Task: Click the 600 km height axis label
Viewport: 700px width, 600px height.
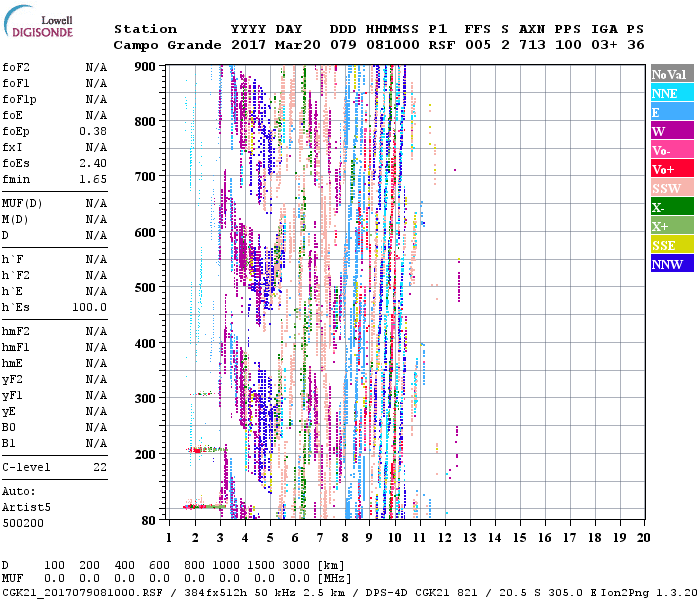Action: click(x=145, y=233)
